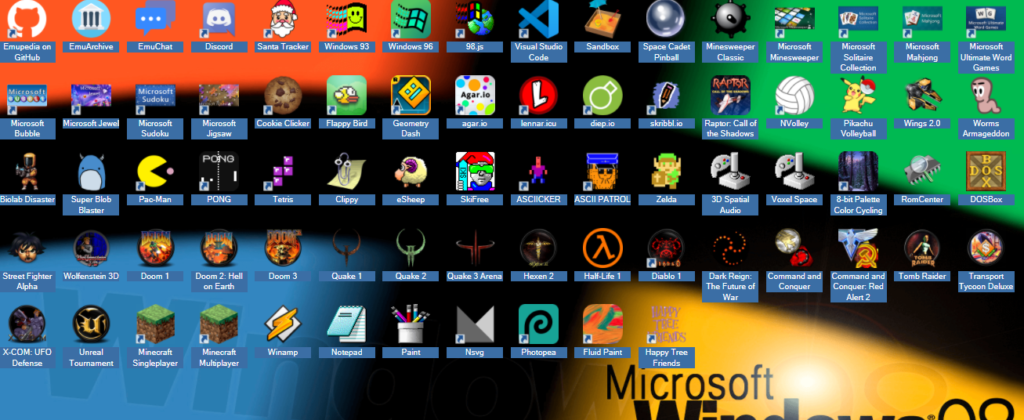Select the Paint desktop icon

(x=410, y=324)
